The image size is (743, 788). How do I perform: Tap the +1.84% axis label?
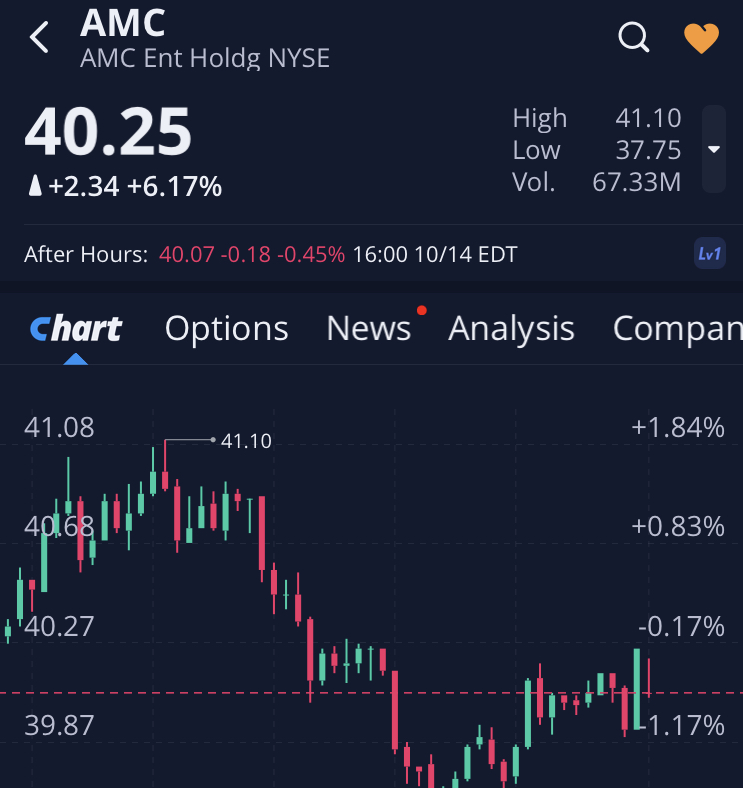[677, 428]
